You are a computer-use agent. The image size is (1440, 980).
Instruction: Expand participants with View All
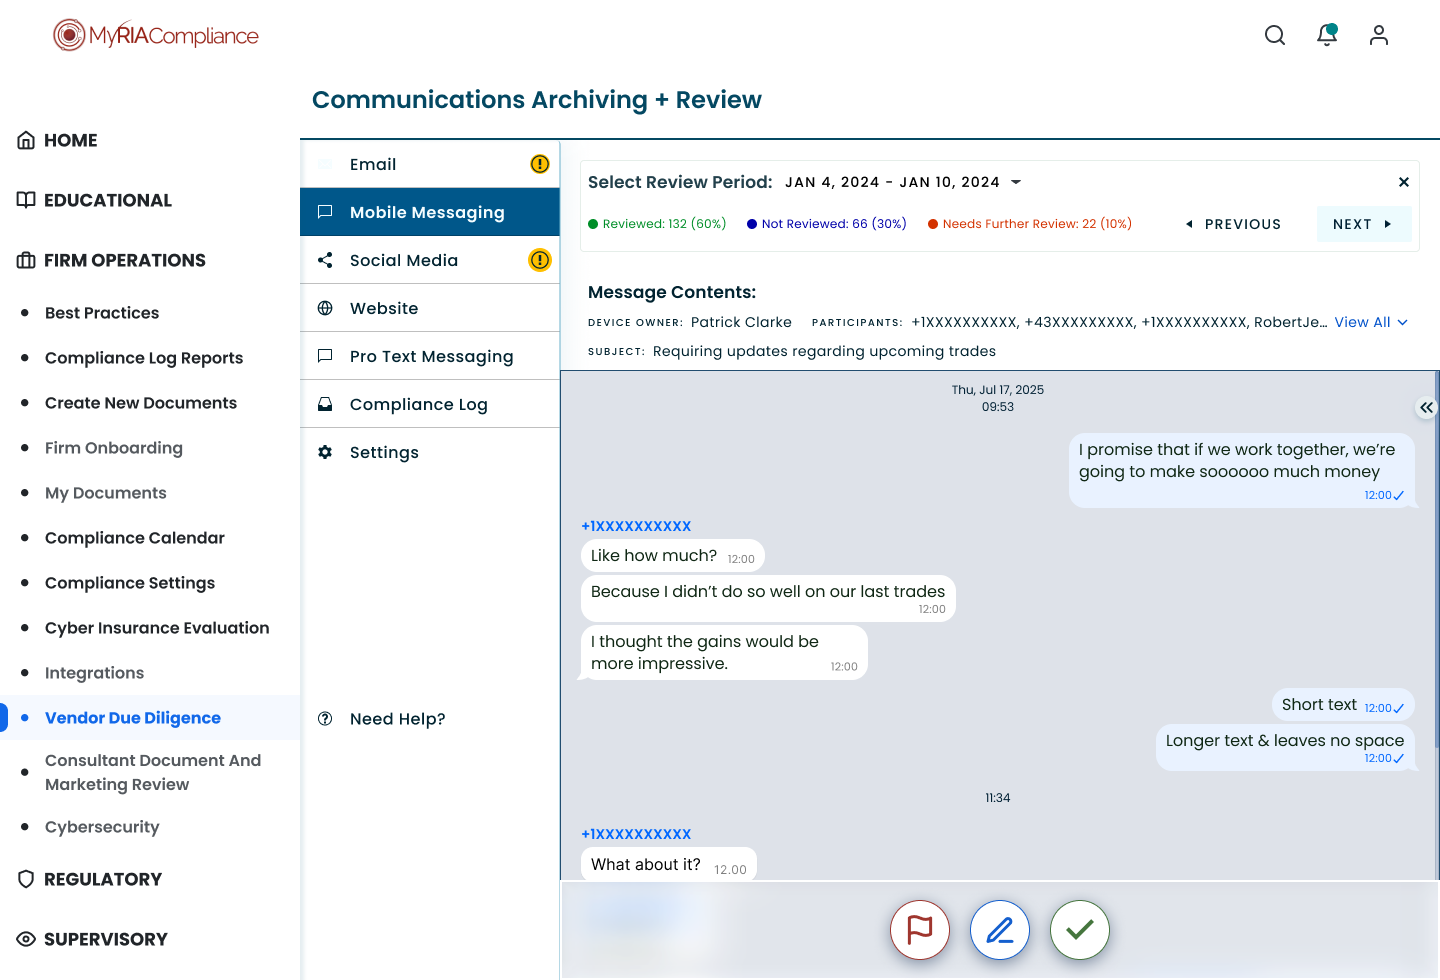point(1371,322)
